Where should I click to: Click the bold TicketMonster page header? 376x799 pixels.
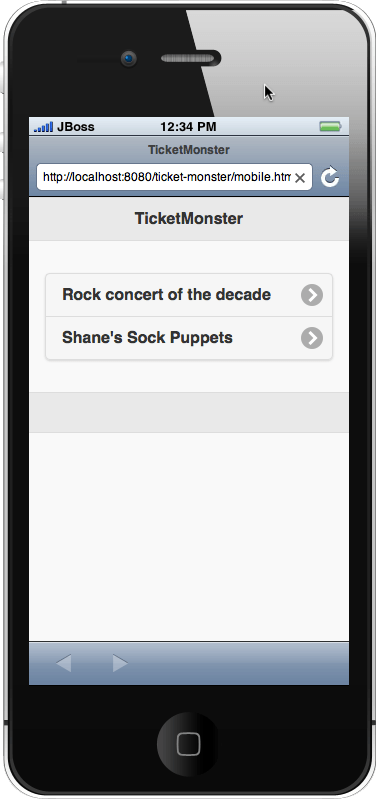[x=189, y=219]
